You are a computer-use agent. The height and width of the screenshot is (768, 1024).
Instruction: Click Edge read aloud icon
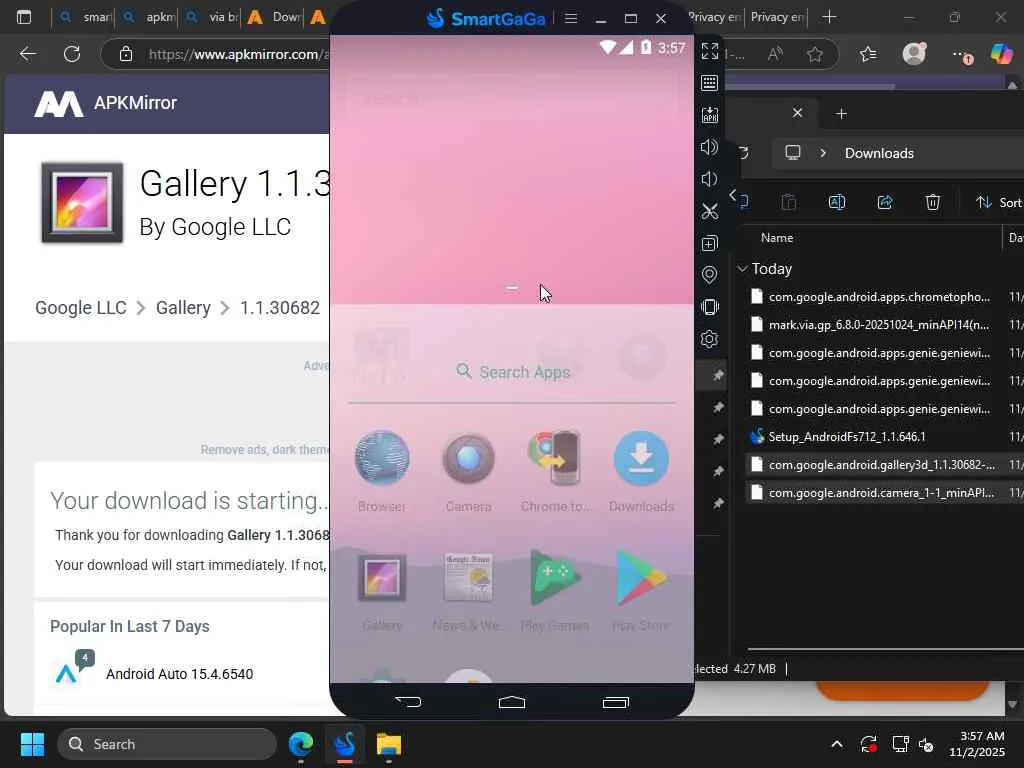tap(775, 54)
